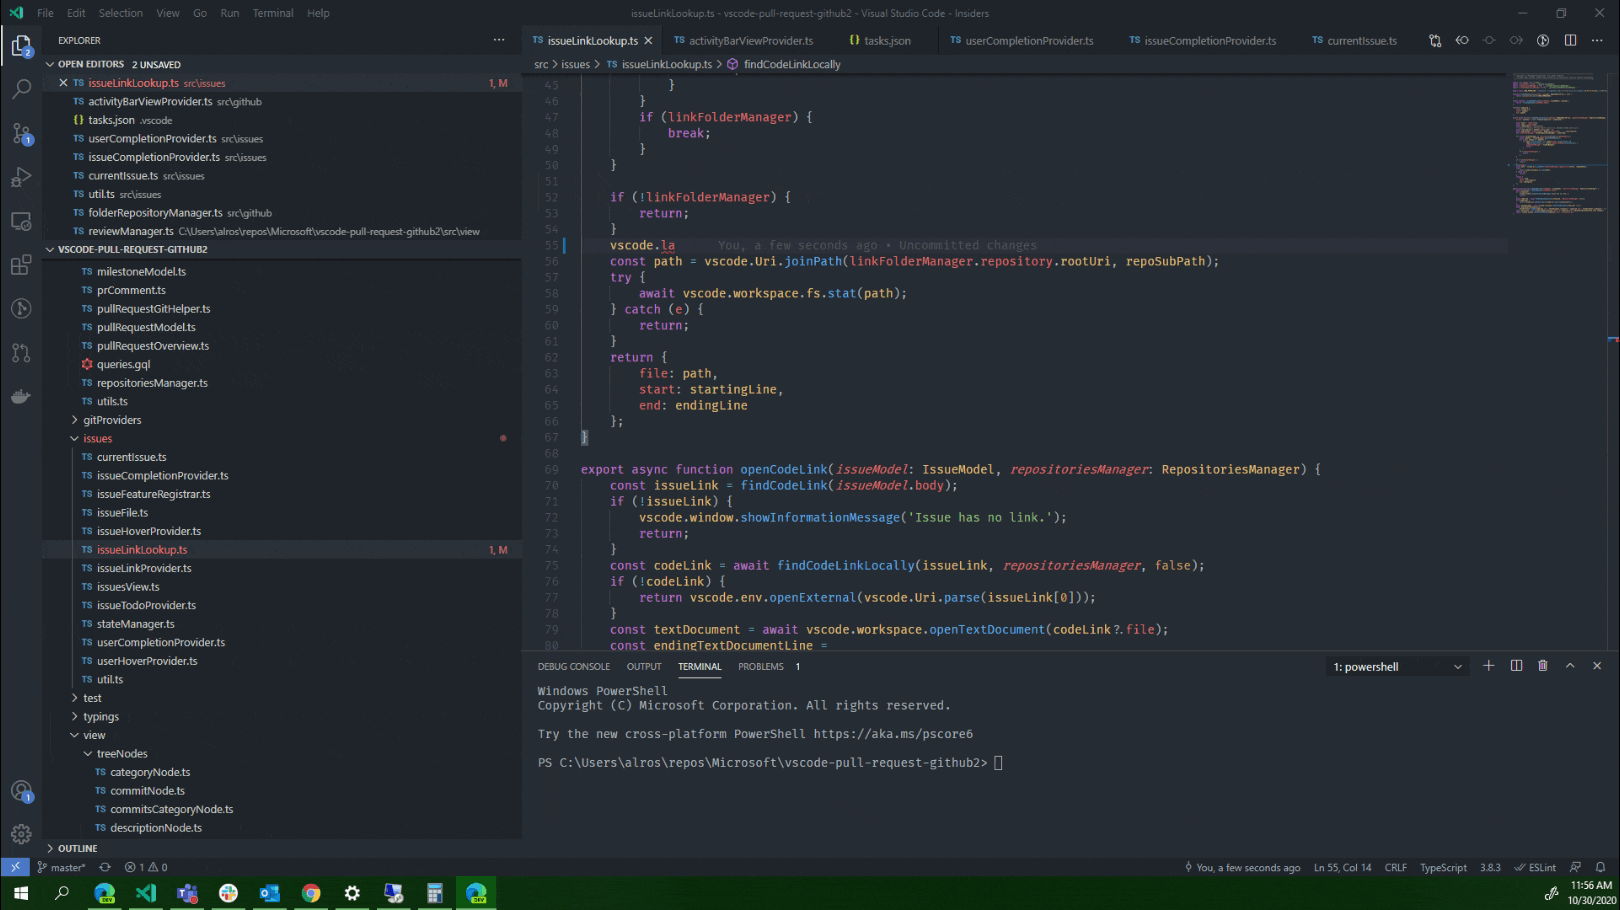The width and height of the screenshot is (1620, 910).
Task: Synchronize changes via status bar sync icon
Action: (x=105, y=867)
